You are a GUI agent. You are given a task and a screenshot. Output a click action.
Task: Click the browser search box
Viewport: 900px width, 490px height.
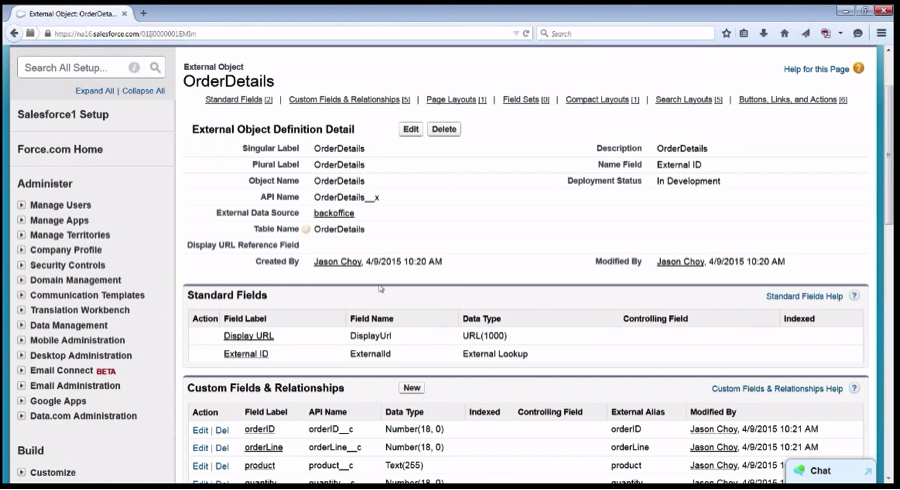[x=626, y=34]
